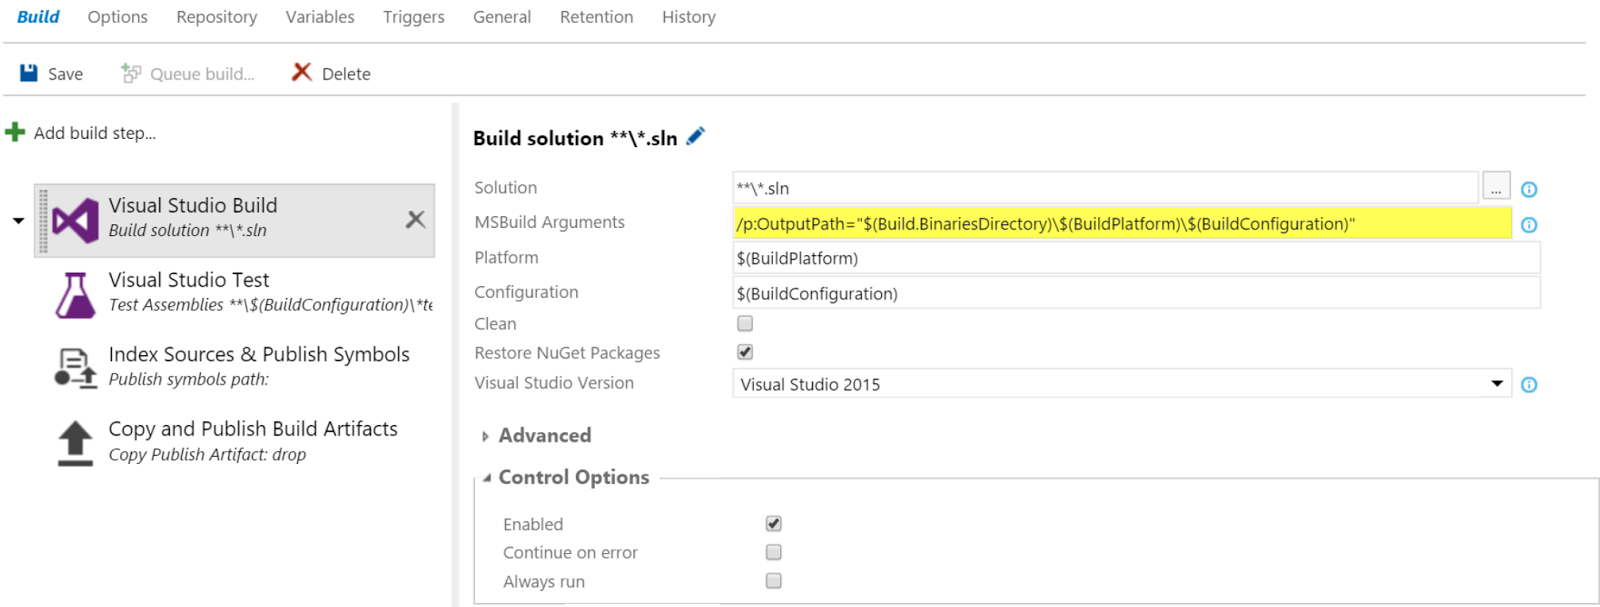Browse for solution with the ellipsis button
This screenshot has width=1600, height=607.
pyautogui.click(x=1496, y=187)
